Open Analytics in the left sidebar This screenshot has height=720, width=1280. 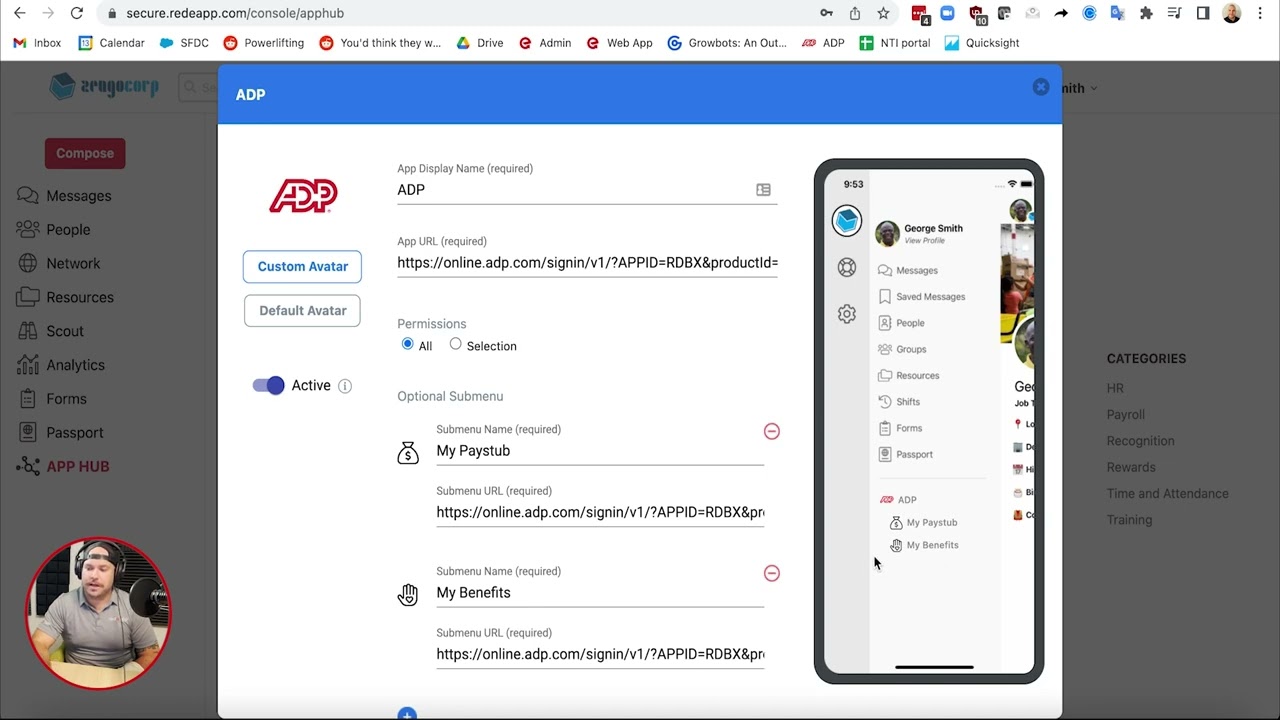pos(61,365)
